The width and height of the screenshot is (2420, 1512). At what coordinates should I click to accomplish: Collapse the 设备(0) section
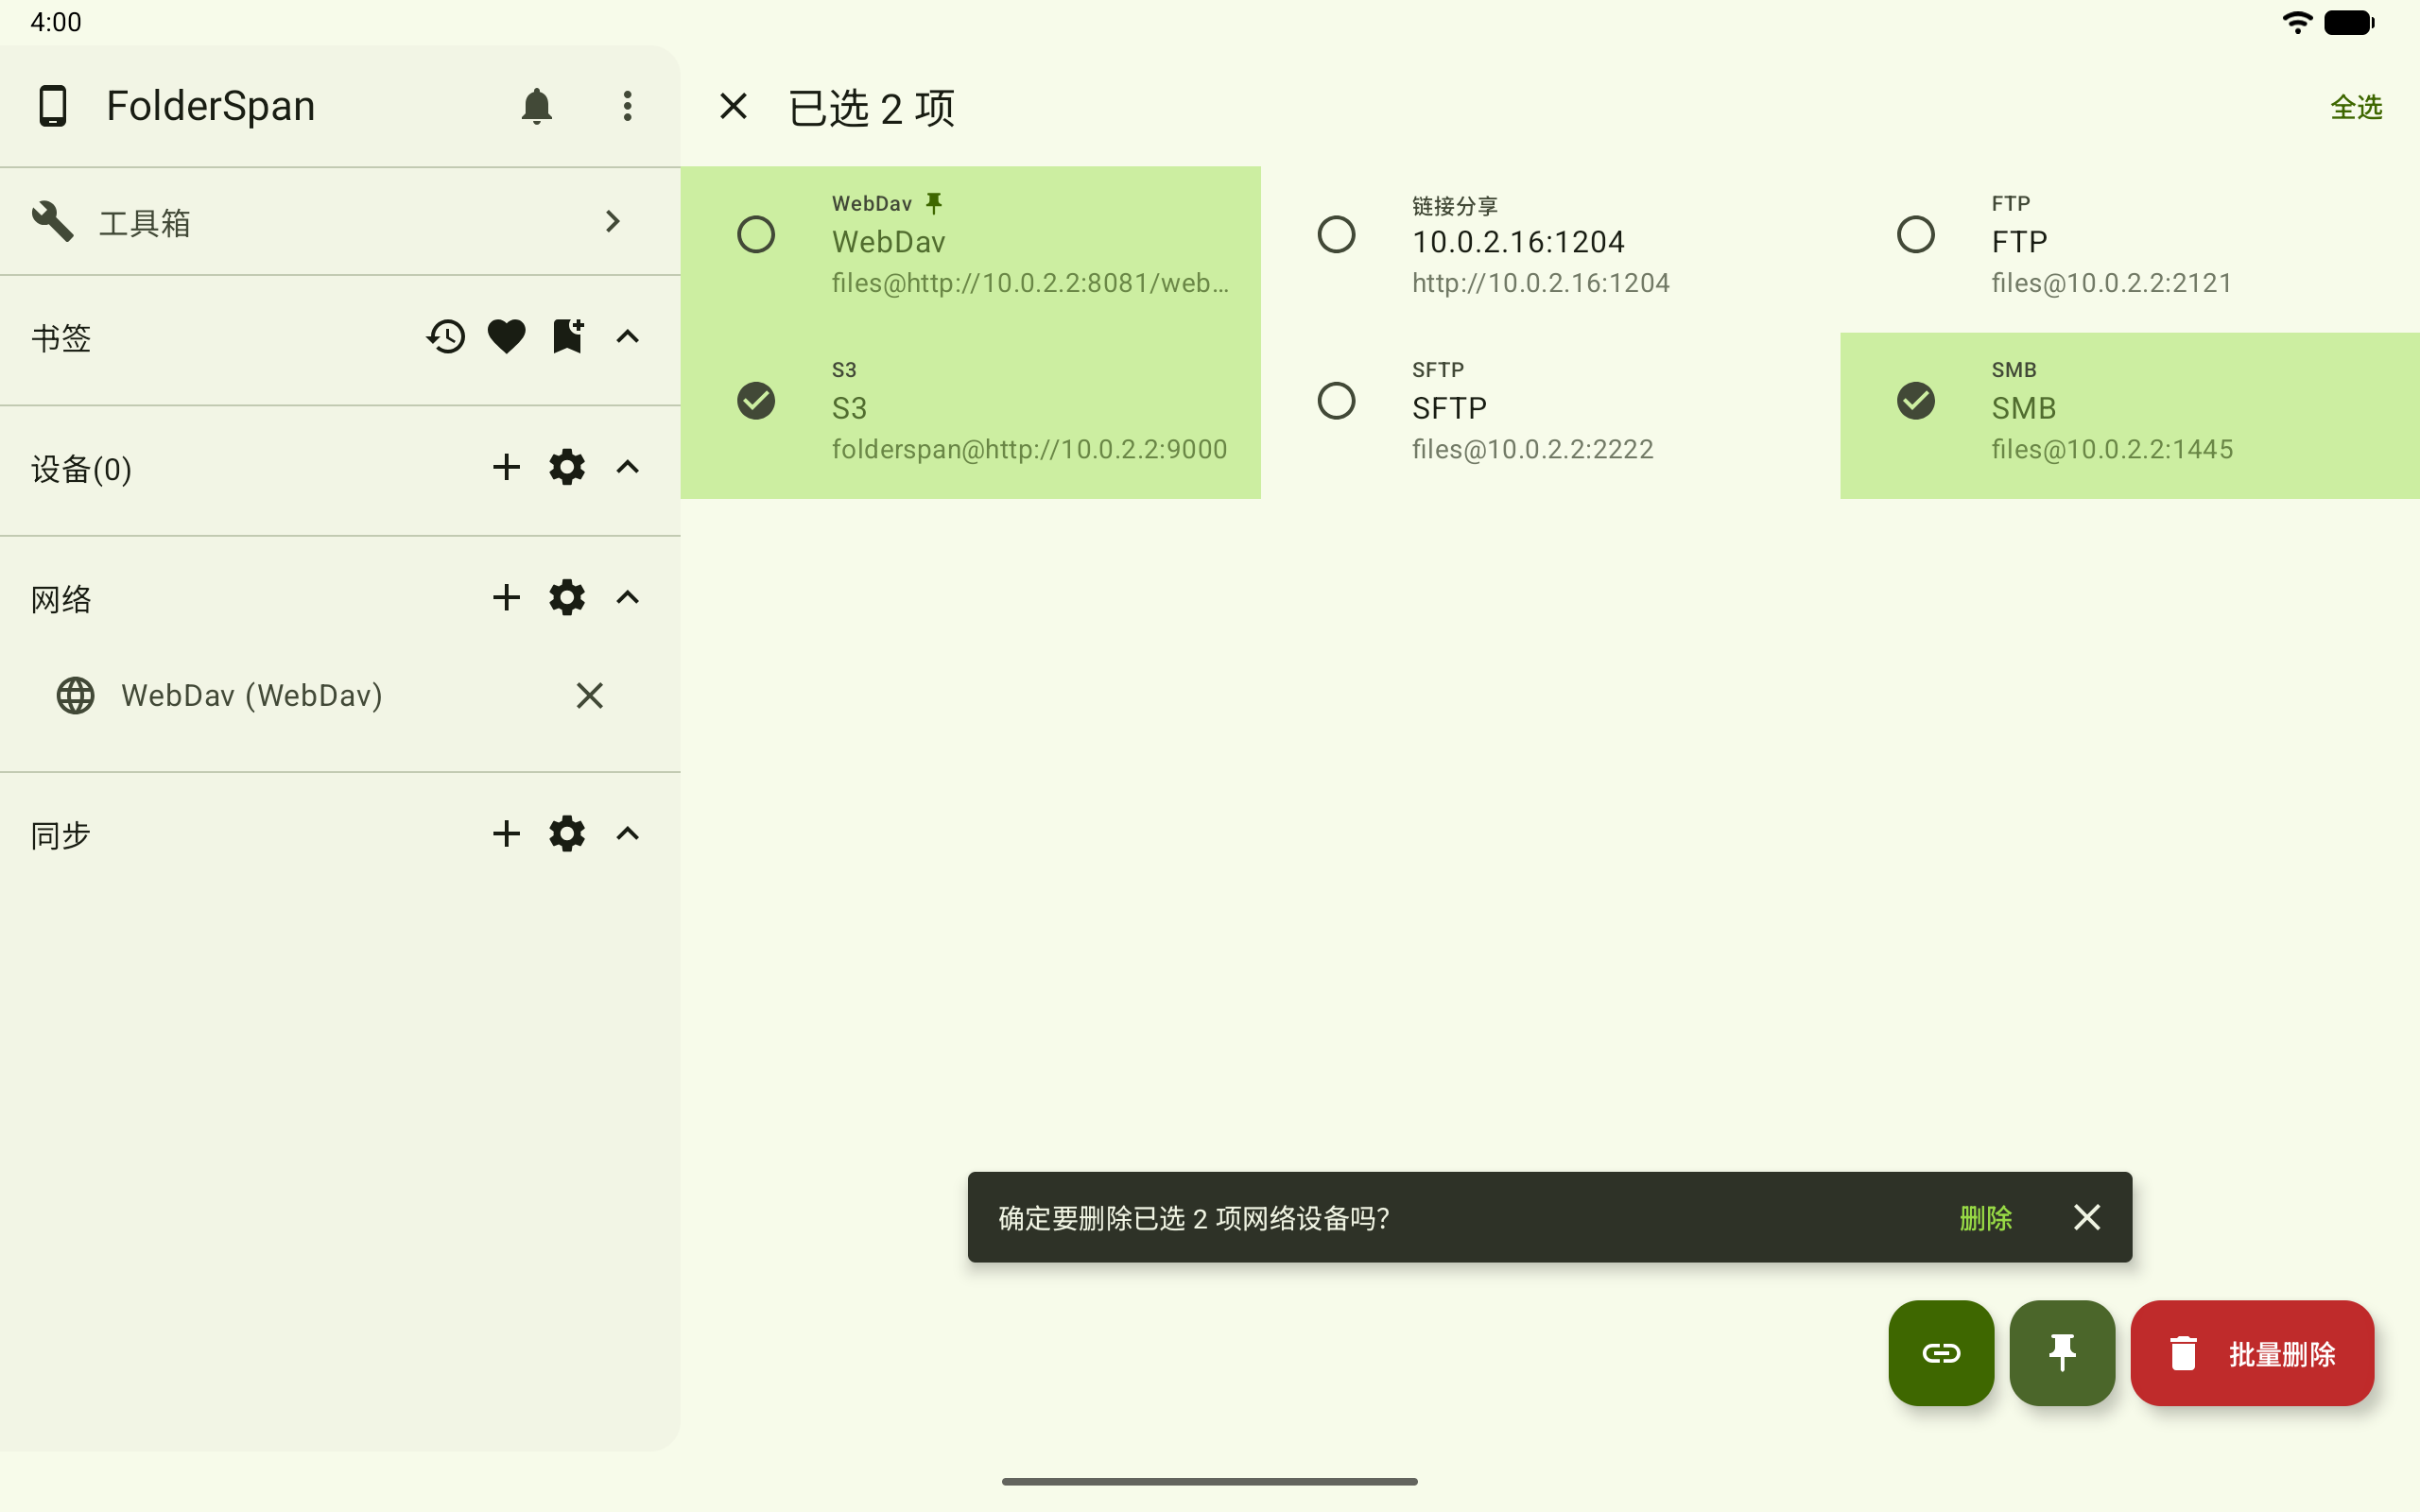627,467
